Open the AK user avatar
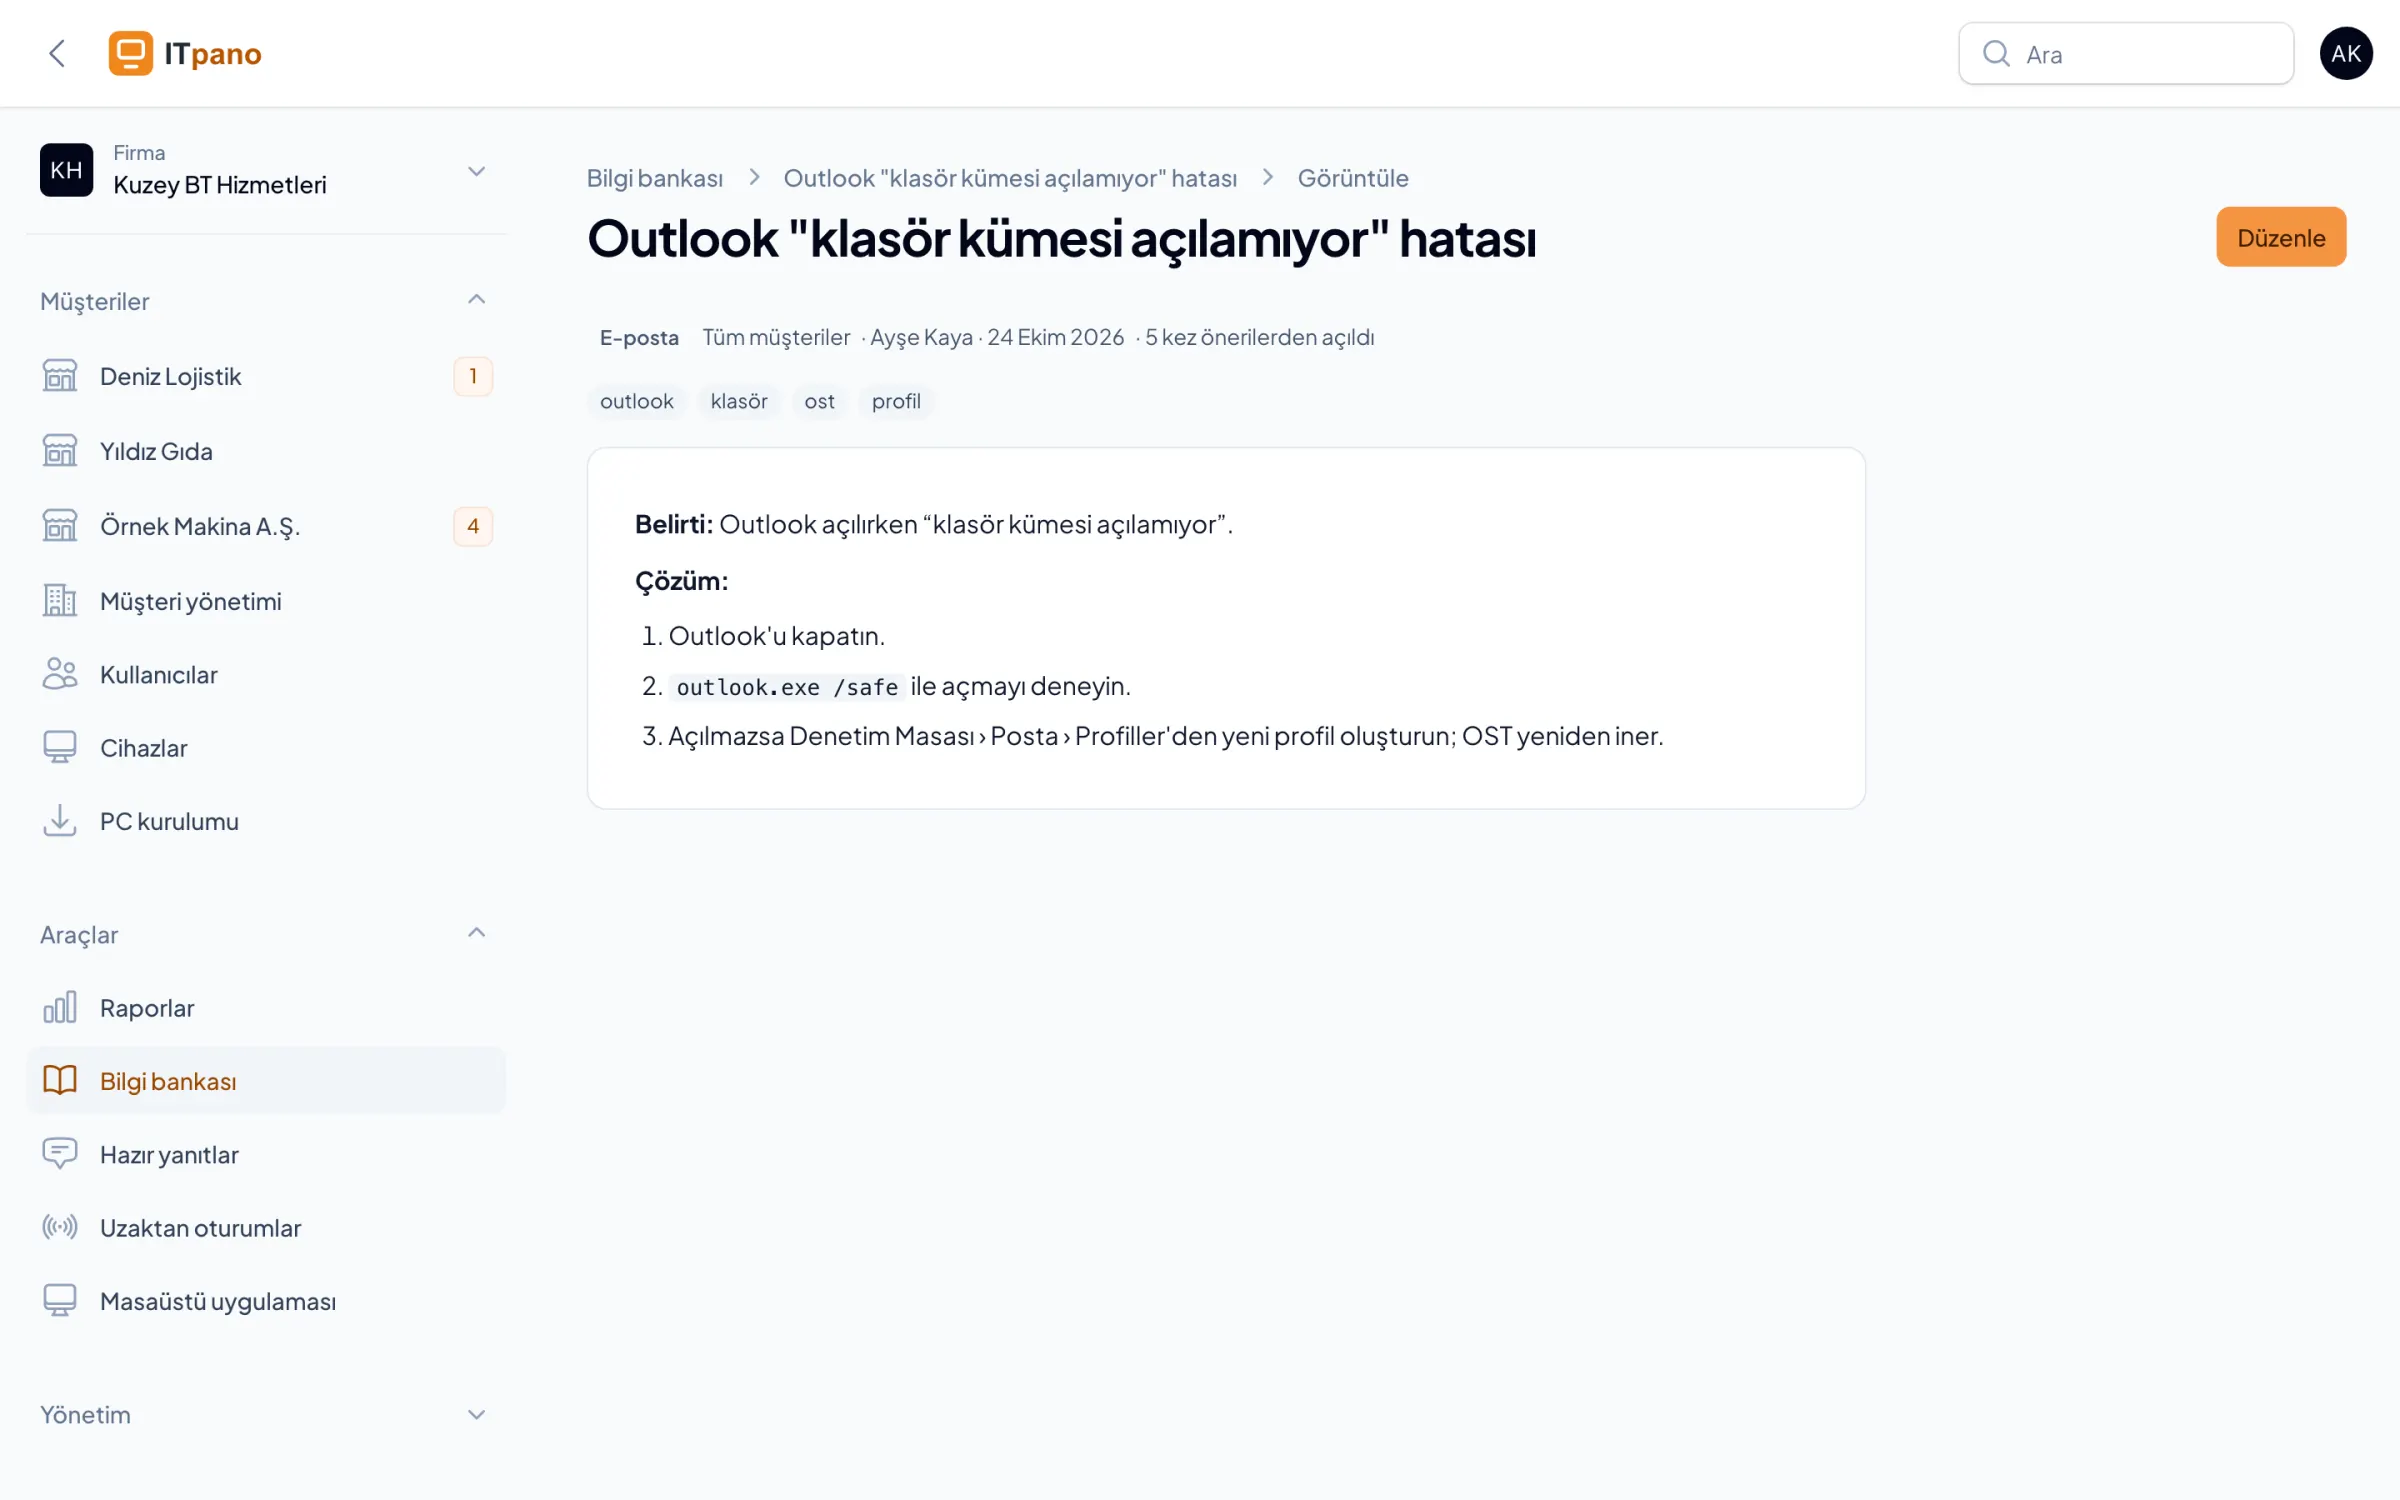 click(2346, 53)
